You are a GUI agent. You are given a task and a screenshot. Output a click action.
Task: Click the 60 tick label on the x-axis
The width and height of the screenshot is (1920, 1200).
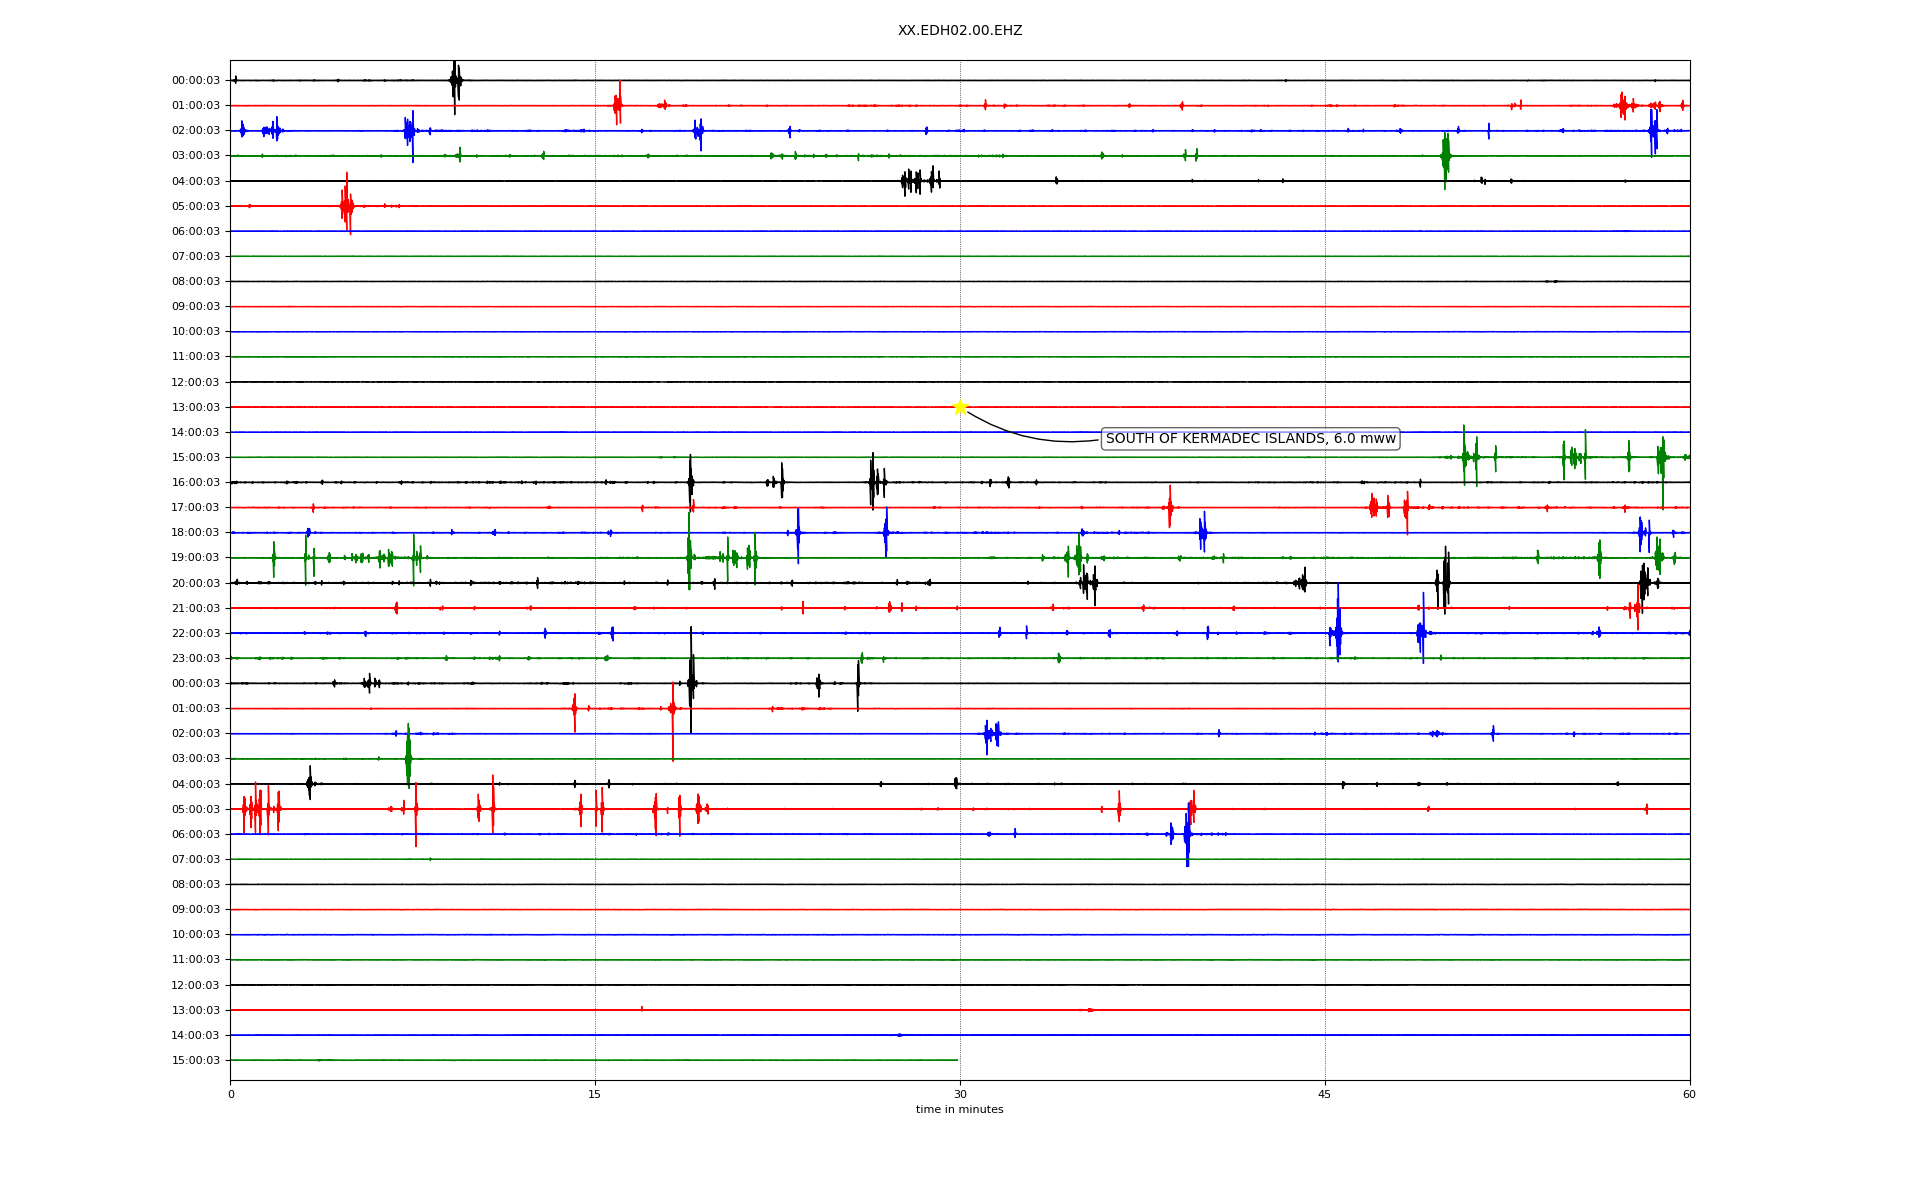tap(1689, 1094)
